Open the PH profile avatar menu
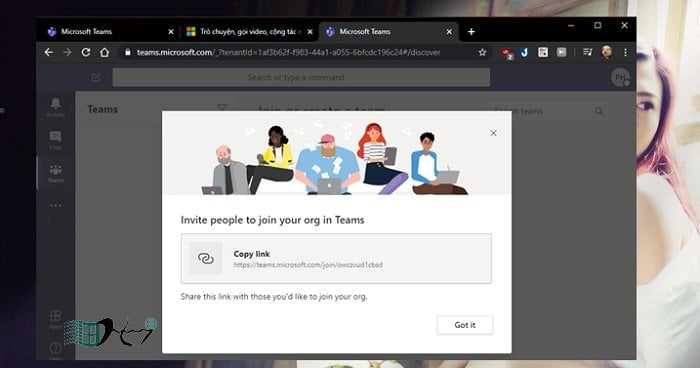 [621, 78]
